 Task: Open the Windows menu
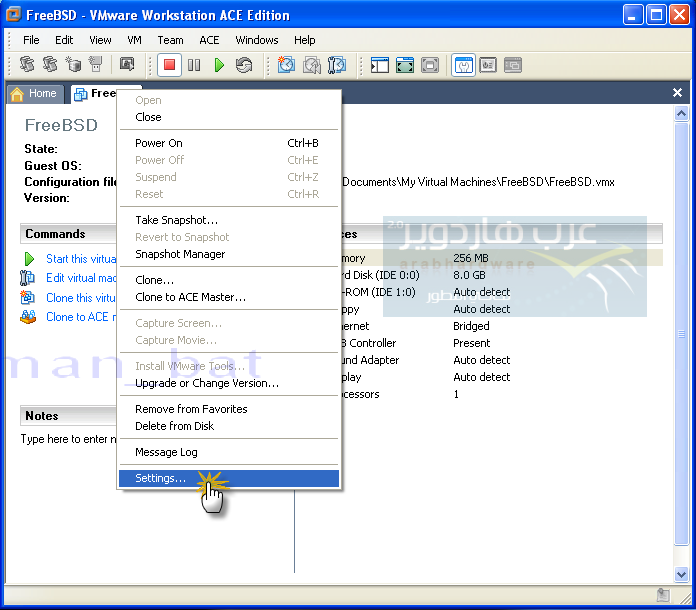(x=257, y=40)
